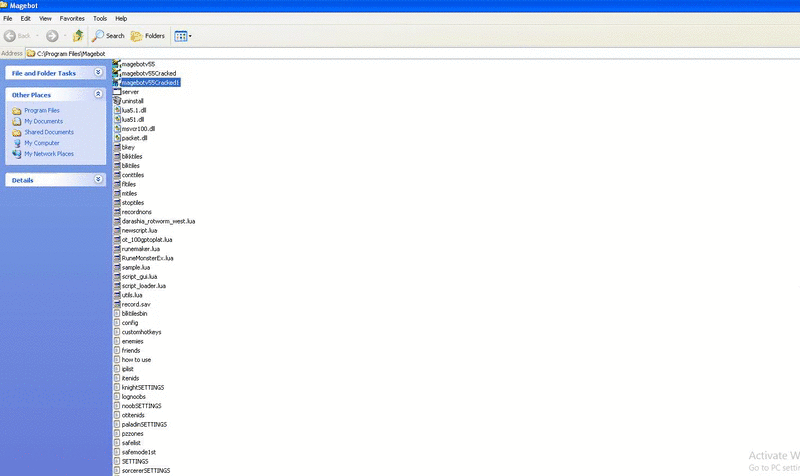Open the Favorites menu
The image size is (800, 476).
(x=72, y=18)
